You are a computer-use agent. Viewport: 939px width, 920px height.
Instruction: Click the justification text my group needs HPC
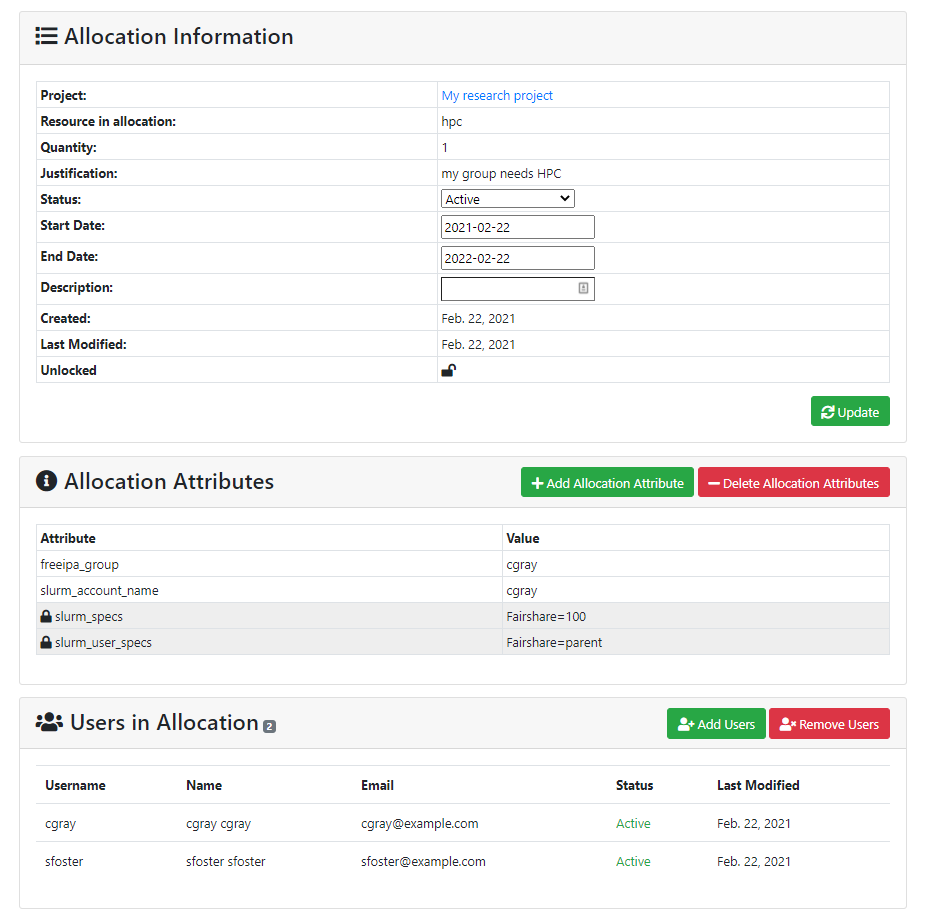point(501,174)
